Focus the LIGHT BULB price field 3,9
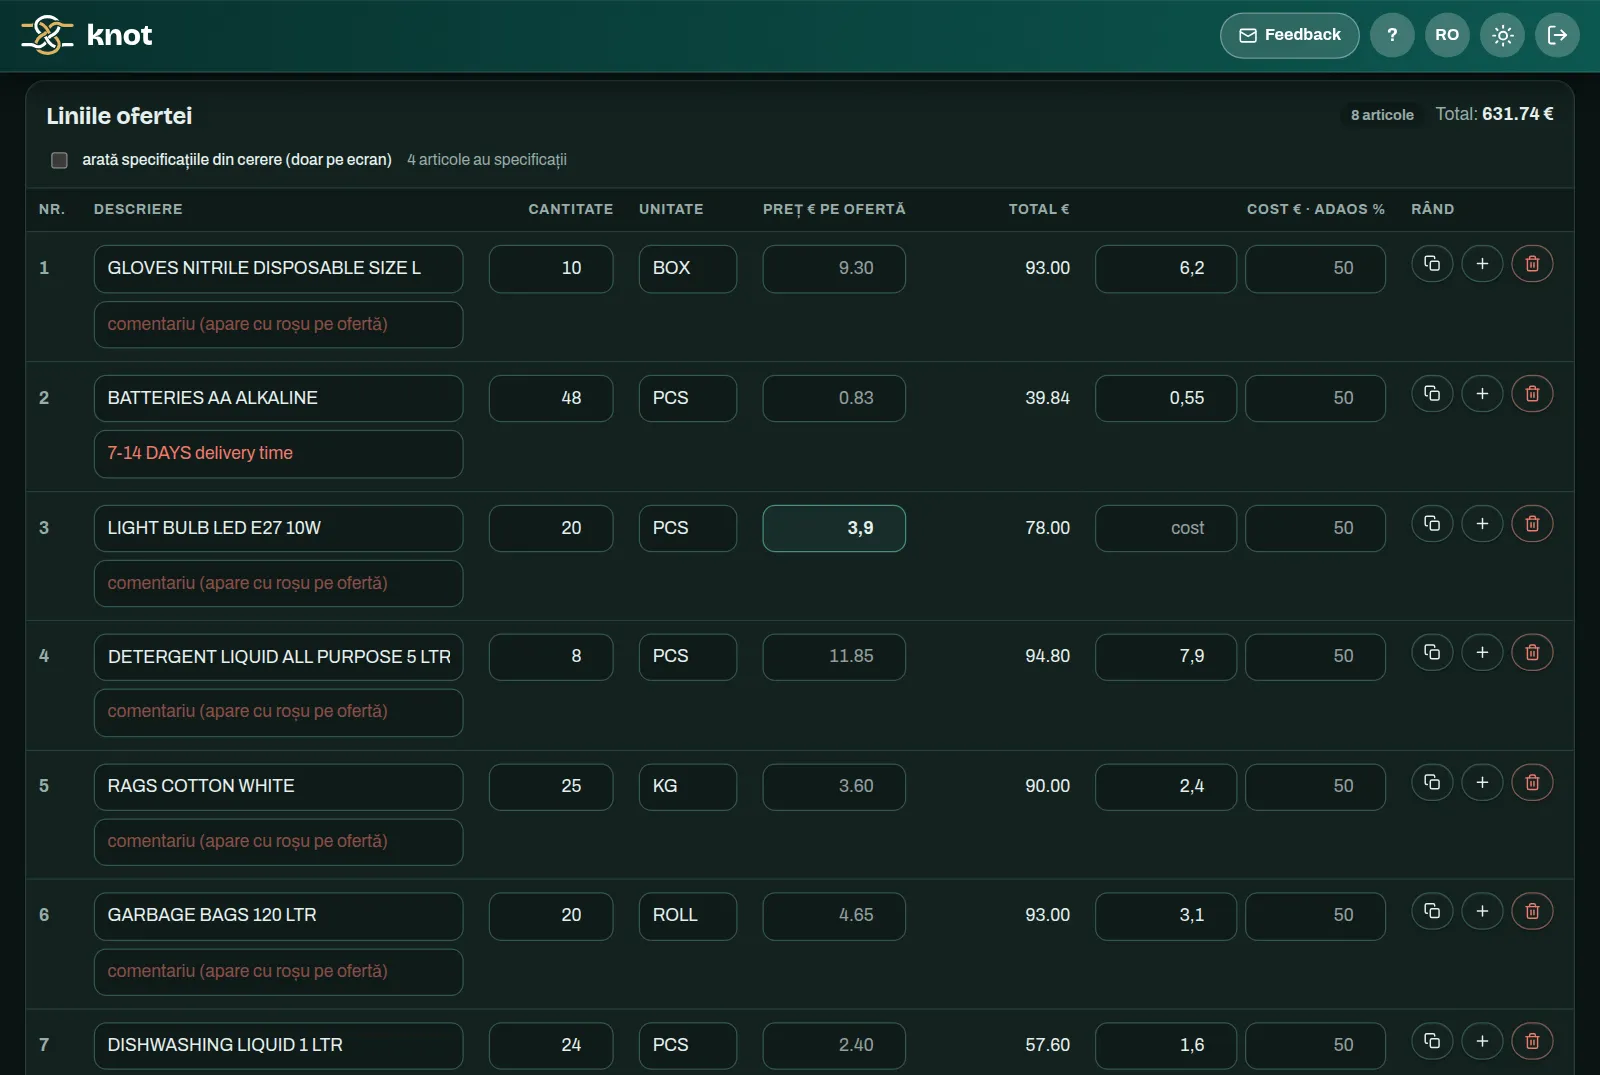 pyautogui.click(x=834, y=528)
